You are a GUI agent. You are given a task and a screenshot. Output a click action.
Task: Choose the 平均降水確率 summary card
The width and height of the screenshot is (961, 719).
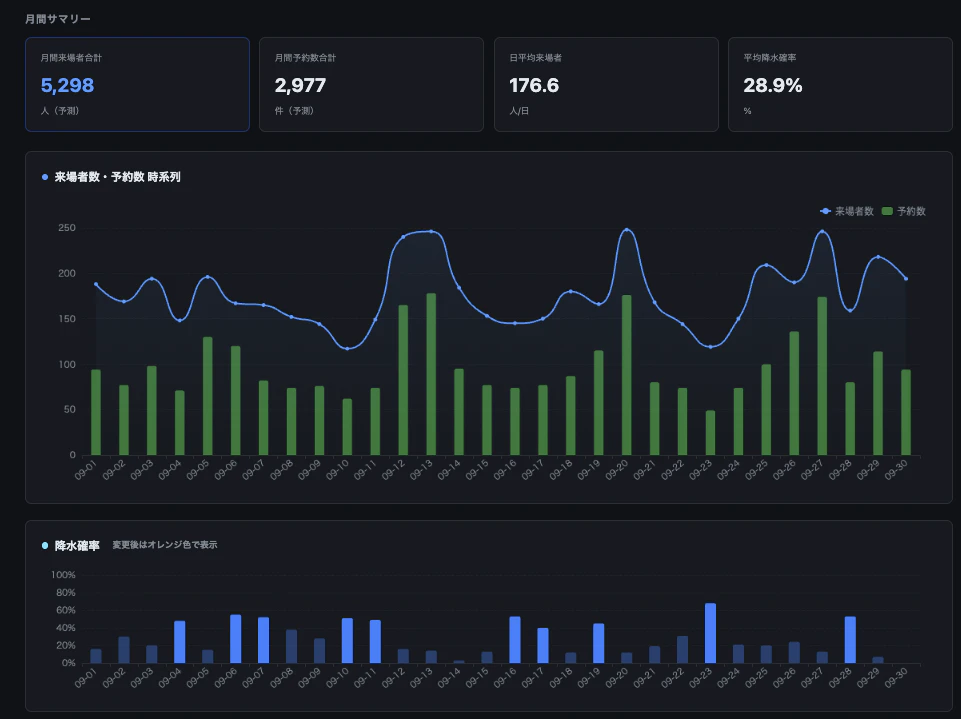point(840,85)
